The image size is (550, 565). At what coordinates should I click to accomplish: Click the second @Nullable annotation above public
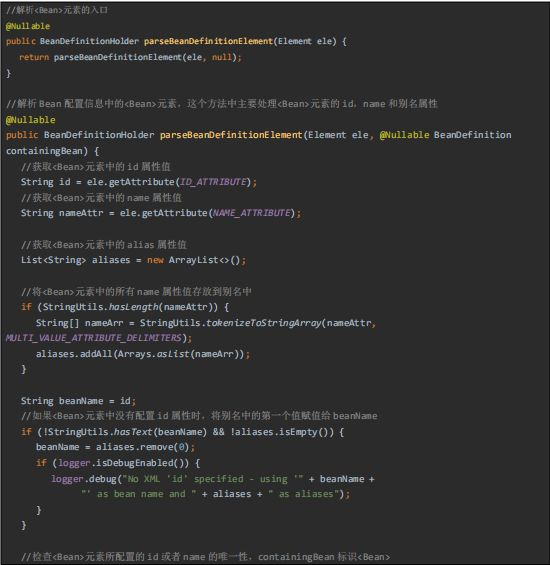31,120
